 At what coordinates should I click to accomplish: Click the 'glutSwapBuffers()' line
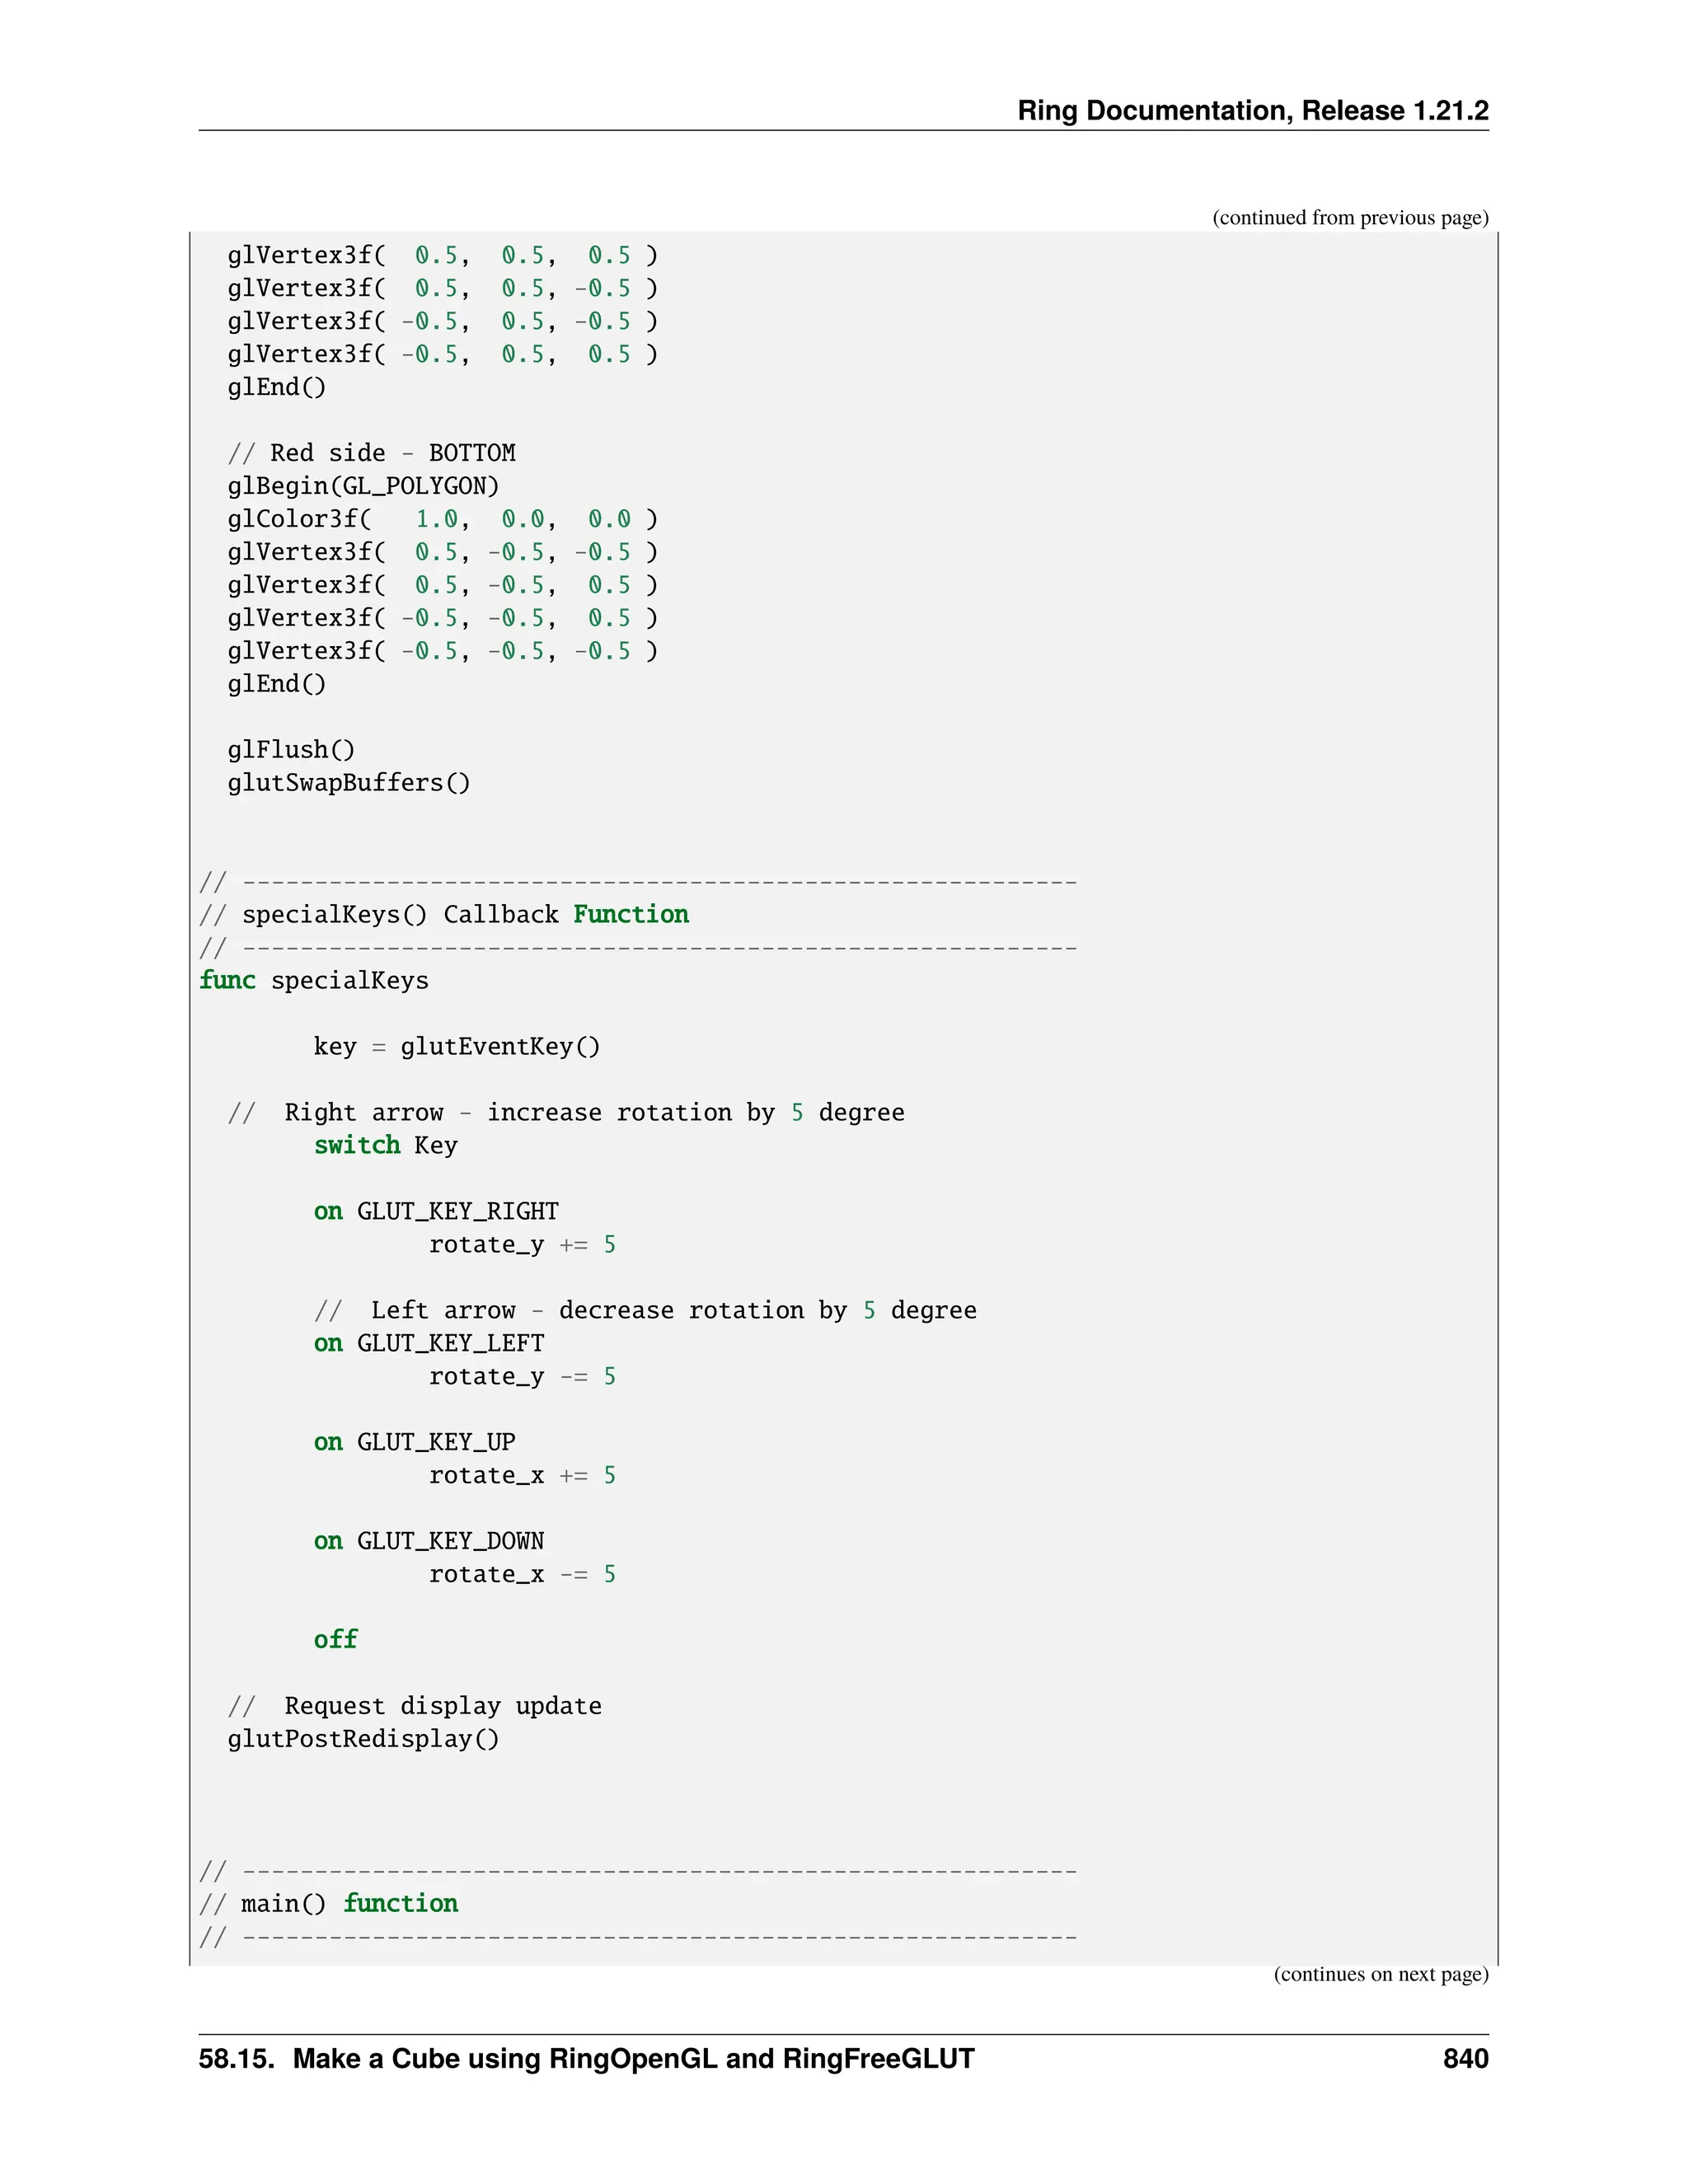click(x=348, y=782)
